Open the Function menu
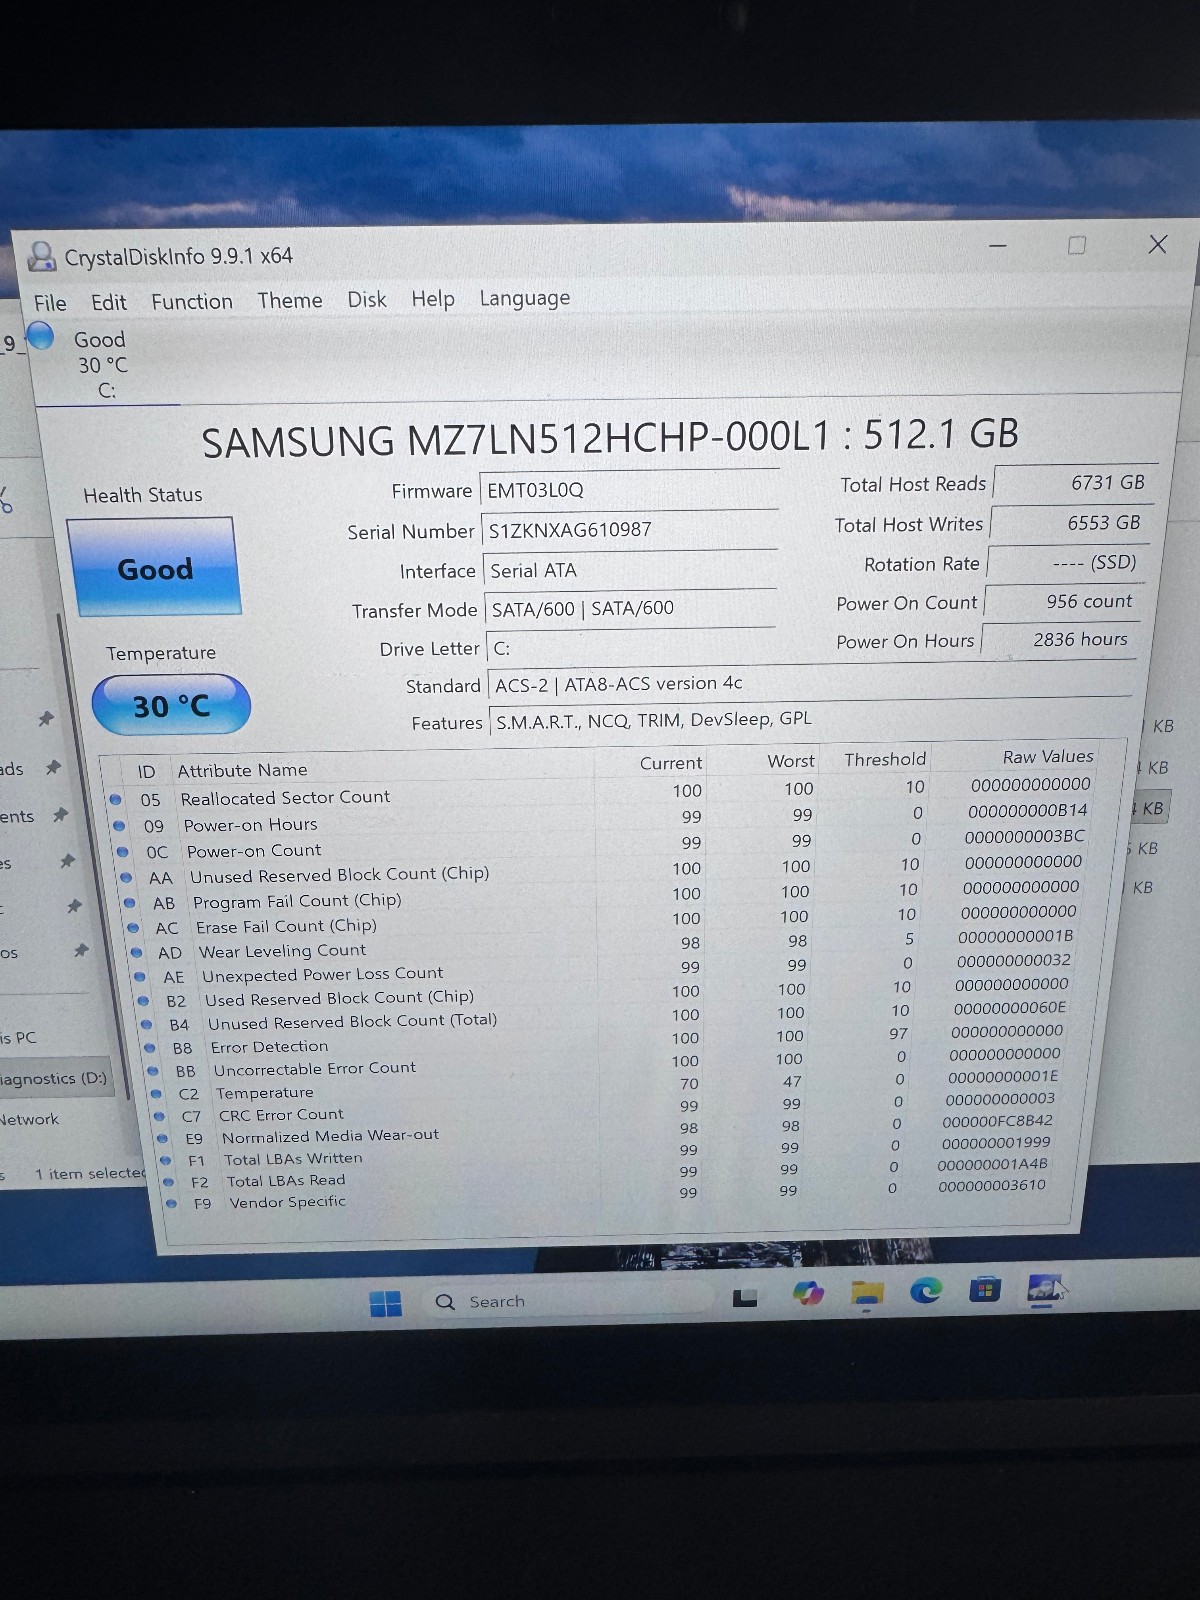The width and height of the screenshot is (1200, 1600). (x=192, y=301)
